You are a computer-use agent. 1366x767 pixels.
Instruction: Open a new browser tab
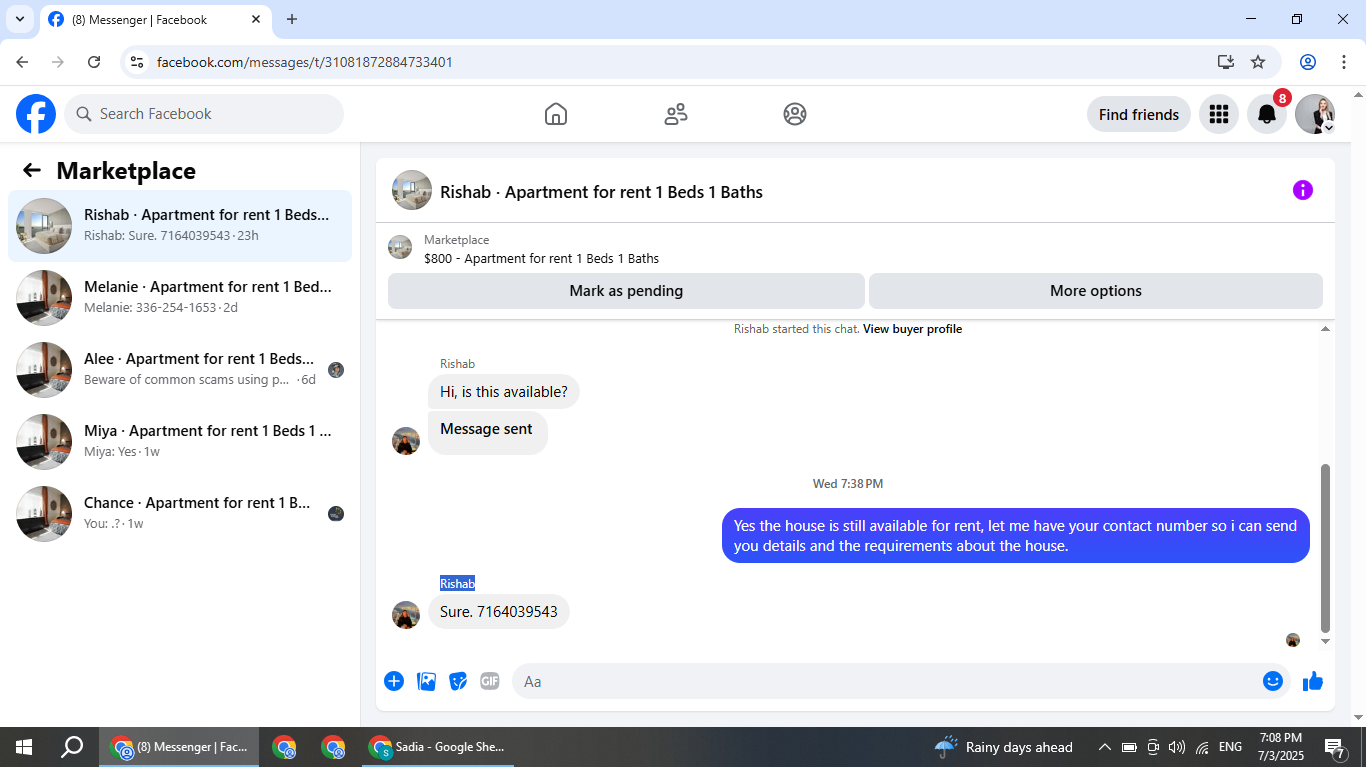coord(292,19)
